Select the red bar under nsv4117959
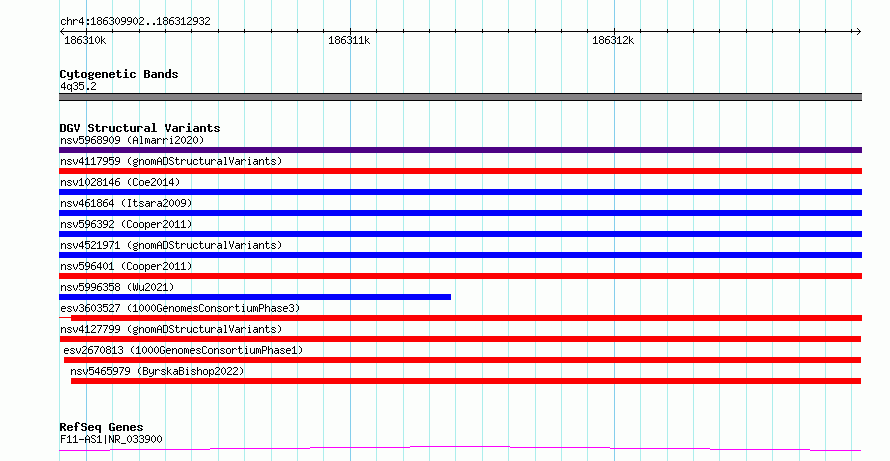The image size is (890, 461). [x=460, y=171]
